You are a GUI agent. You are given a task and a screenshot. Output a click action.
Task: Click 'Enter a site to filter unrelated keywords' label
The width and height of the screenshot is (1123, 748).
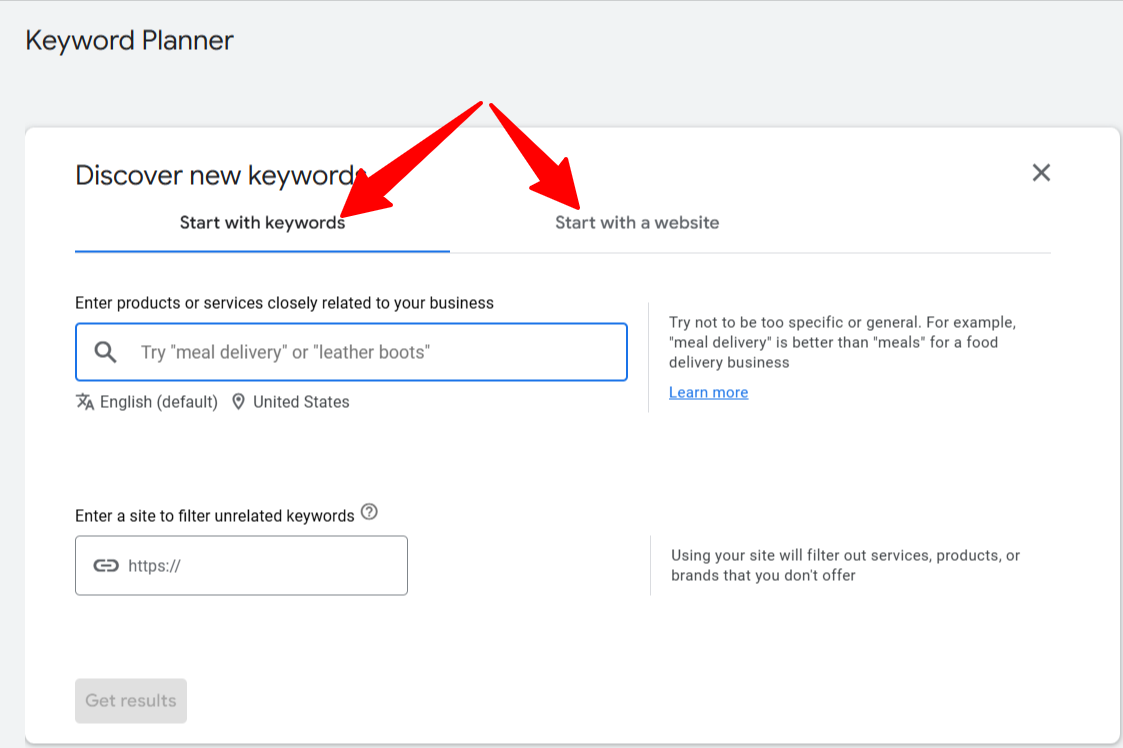click(215, 516)
